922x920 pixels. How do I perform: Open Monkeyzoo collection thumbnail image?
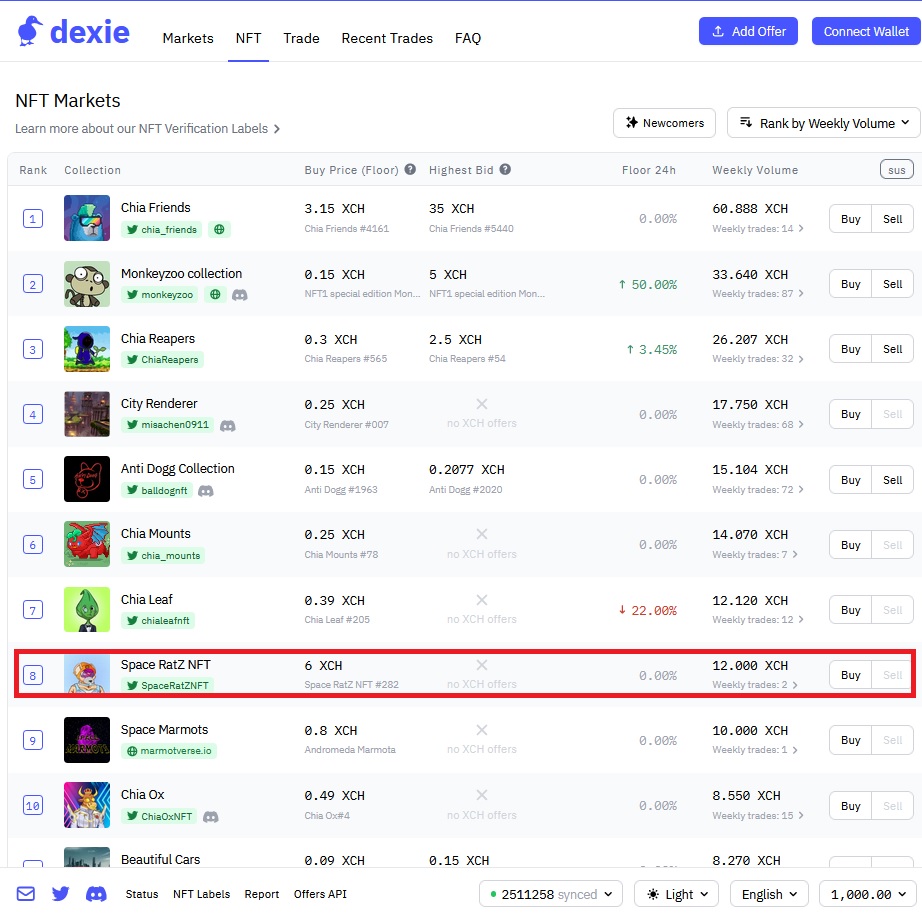click(x=86, y=283)
